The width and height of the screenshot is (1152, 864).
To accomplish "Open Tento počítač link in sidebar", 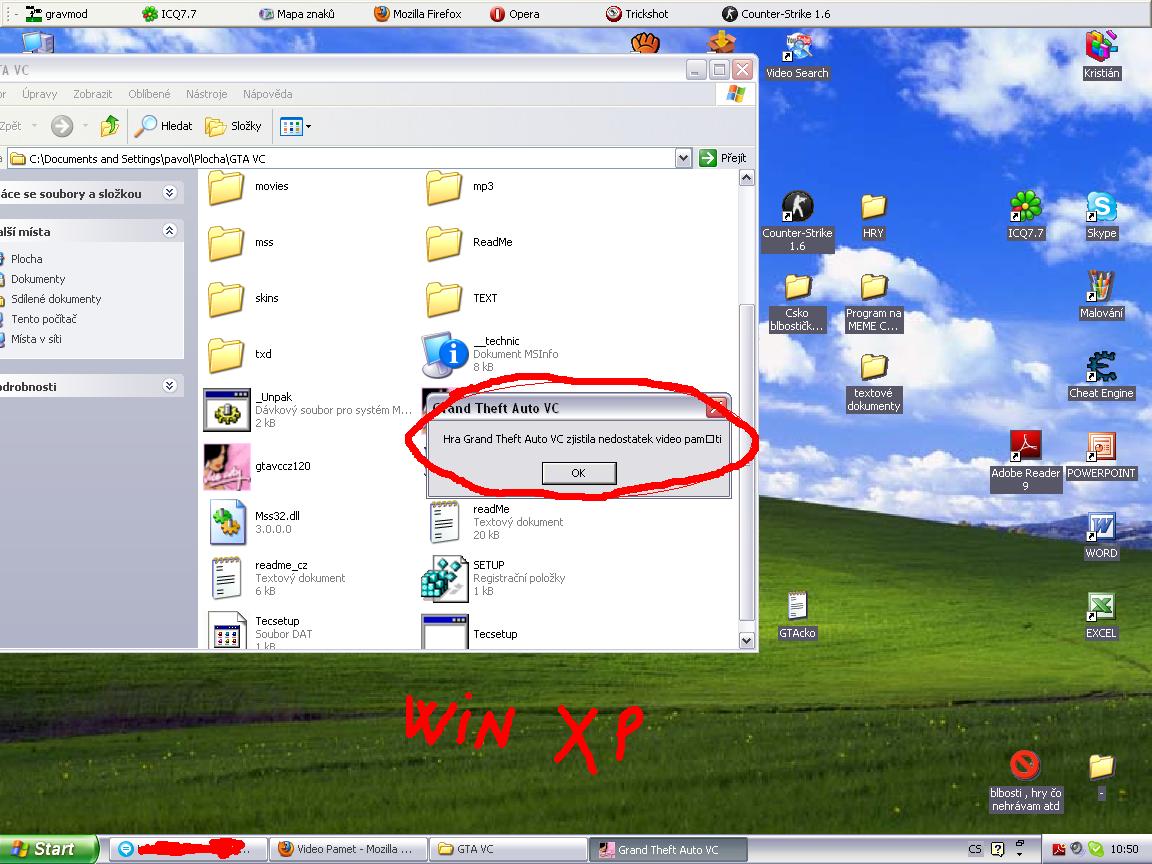I will [x=43, y=319].
